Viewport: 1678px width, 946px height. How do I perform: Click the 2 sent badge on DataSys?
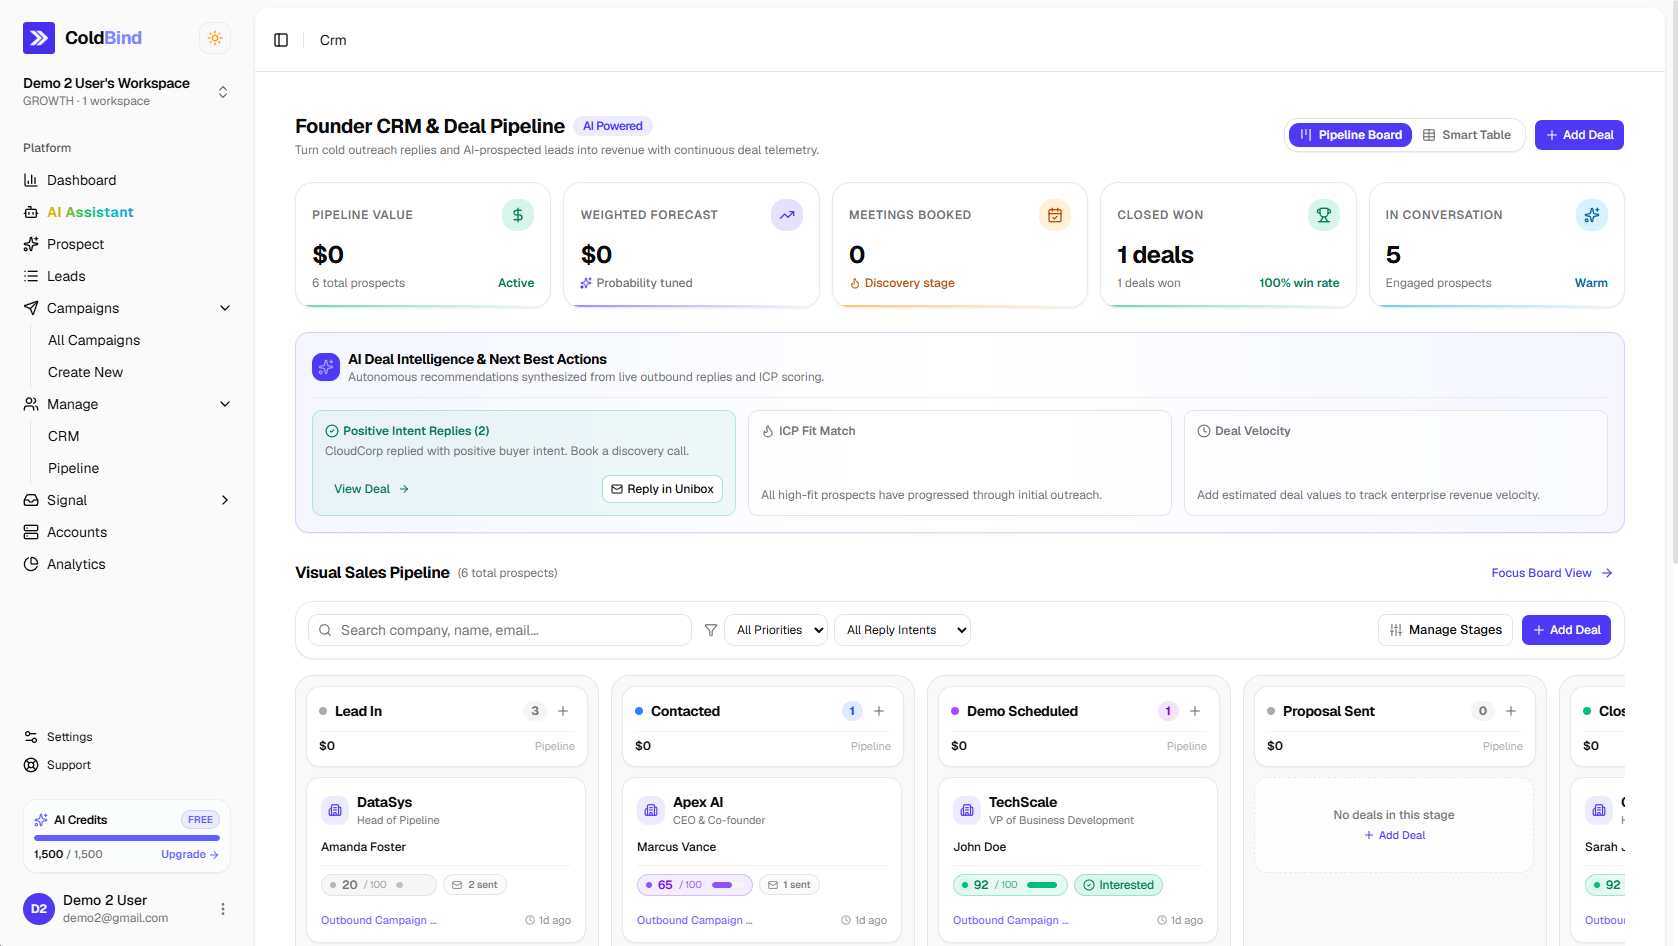click(475, 885)
